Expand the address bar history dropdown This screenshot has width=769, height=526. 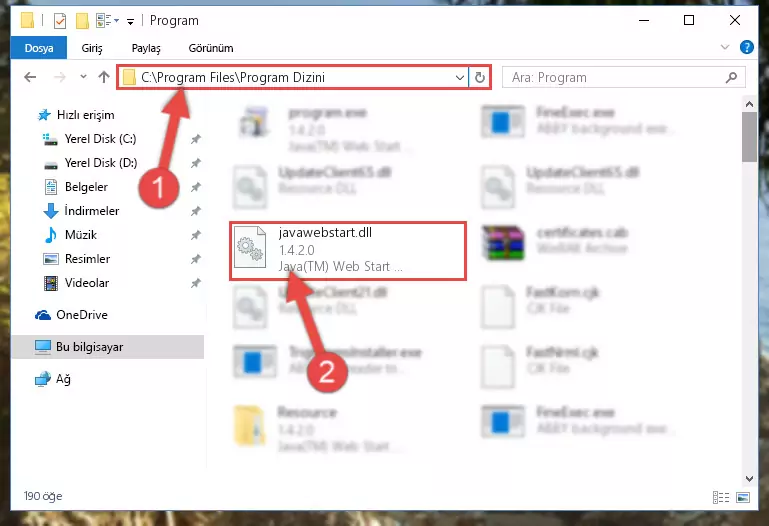tap(460, 77)
